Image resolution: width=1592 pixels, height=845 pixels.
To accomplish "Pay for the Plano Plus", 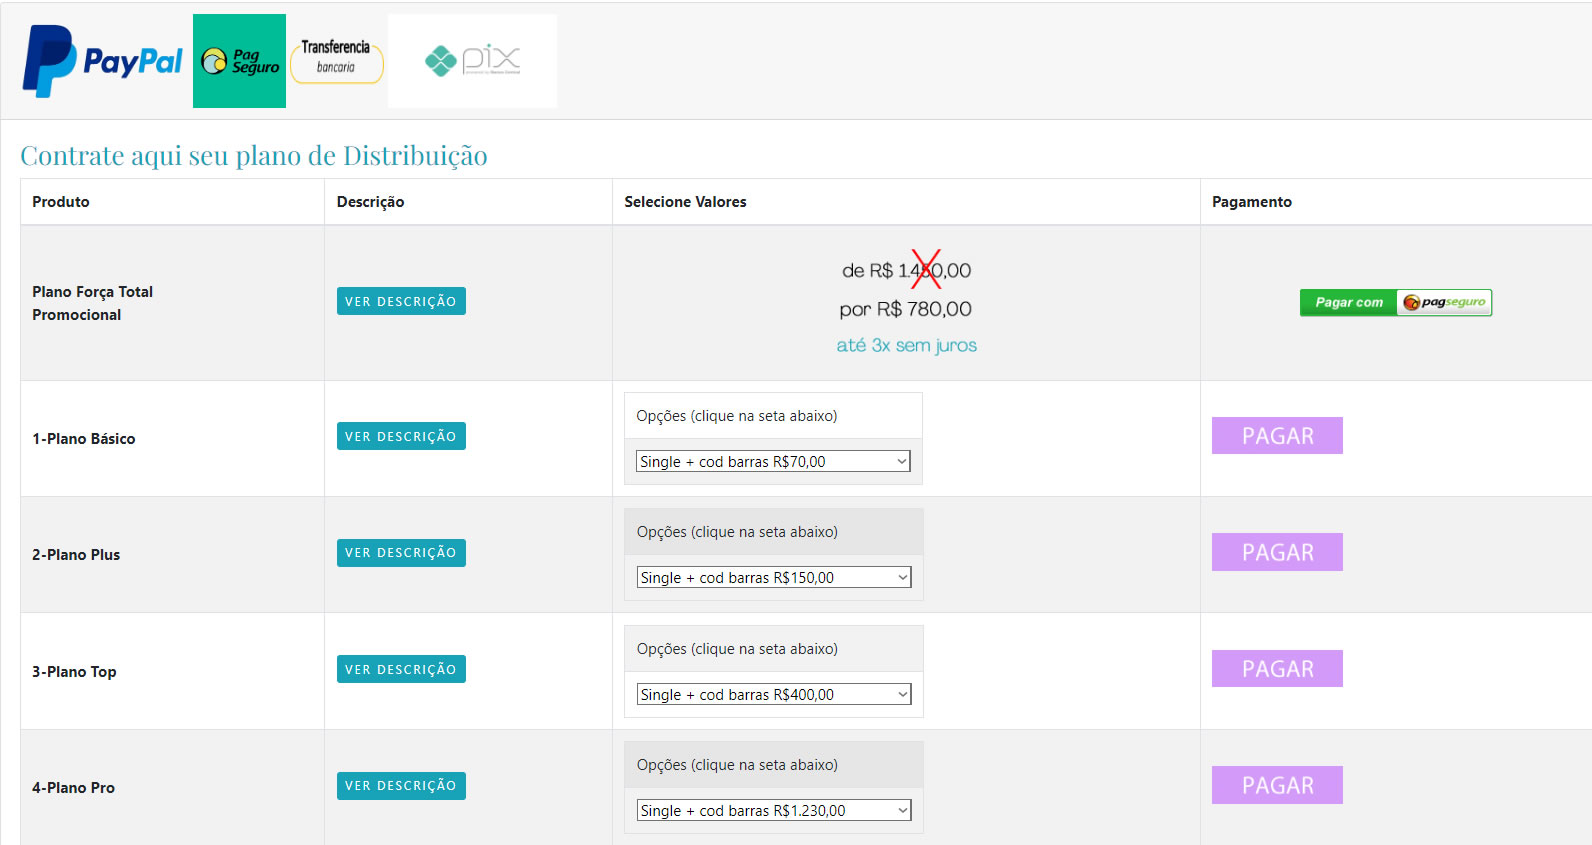I will click(x=1277, y=552).
